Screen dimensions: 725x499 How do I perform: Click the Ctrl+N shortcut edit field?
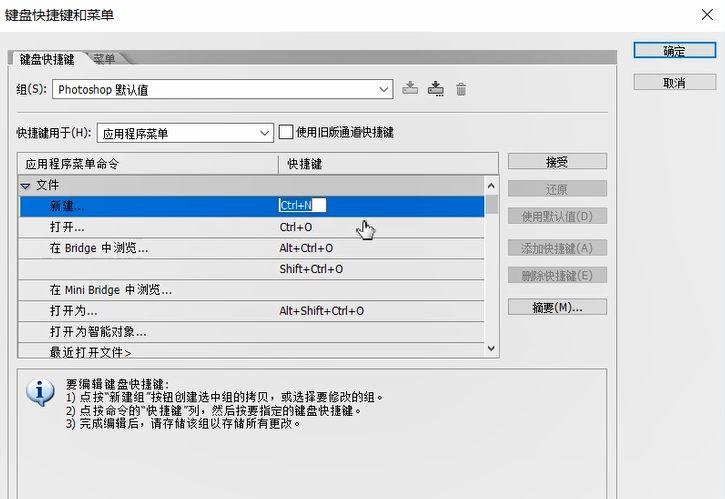pyautogui.click(x=302, y=205)
